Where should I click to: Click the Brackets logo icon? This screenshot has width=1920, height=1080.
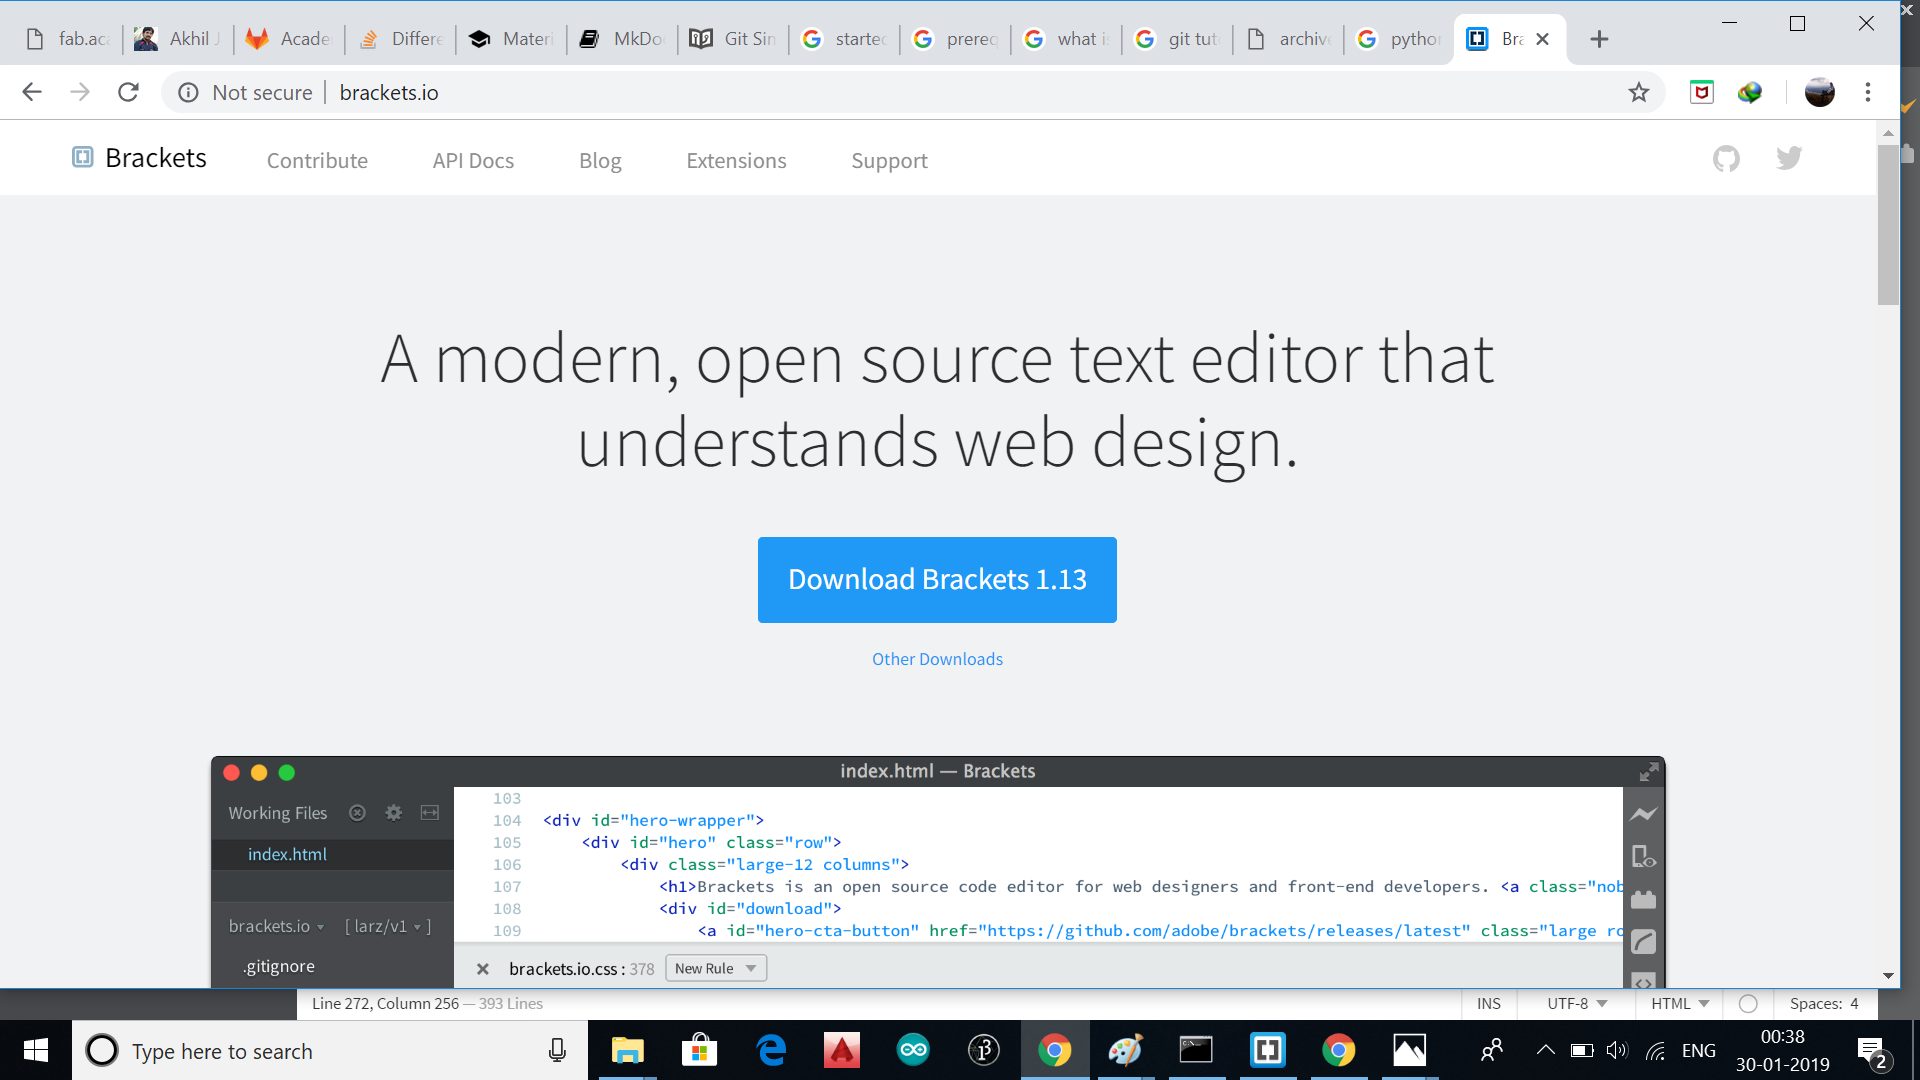click(x=82, y=158)
